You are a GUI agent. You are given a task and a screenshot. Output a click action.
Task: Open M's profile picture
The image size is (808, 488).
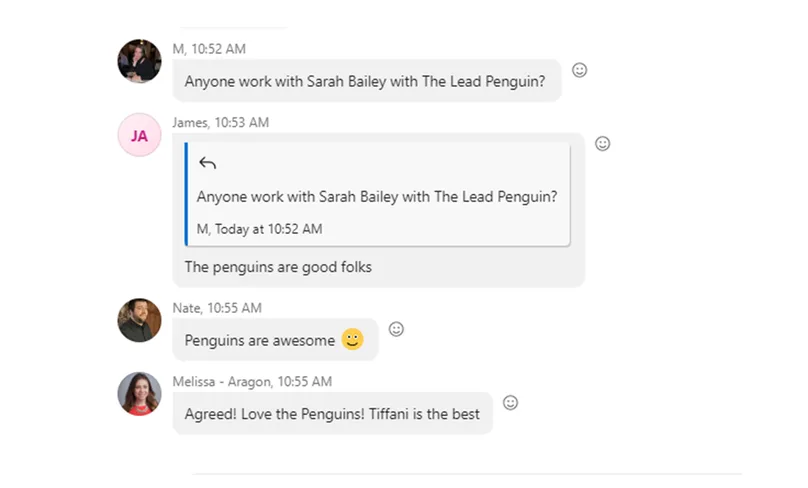(139, 61)
